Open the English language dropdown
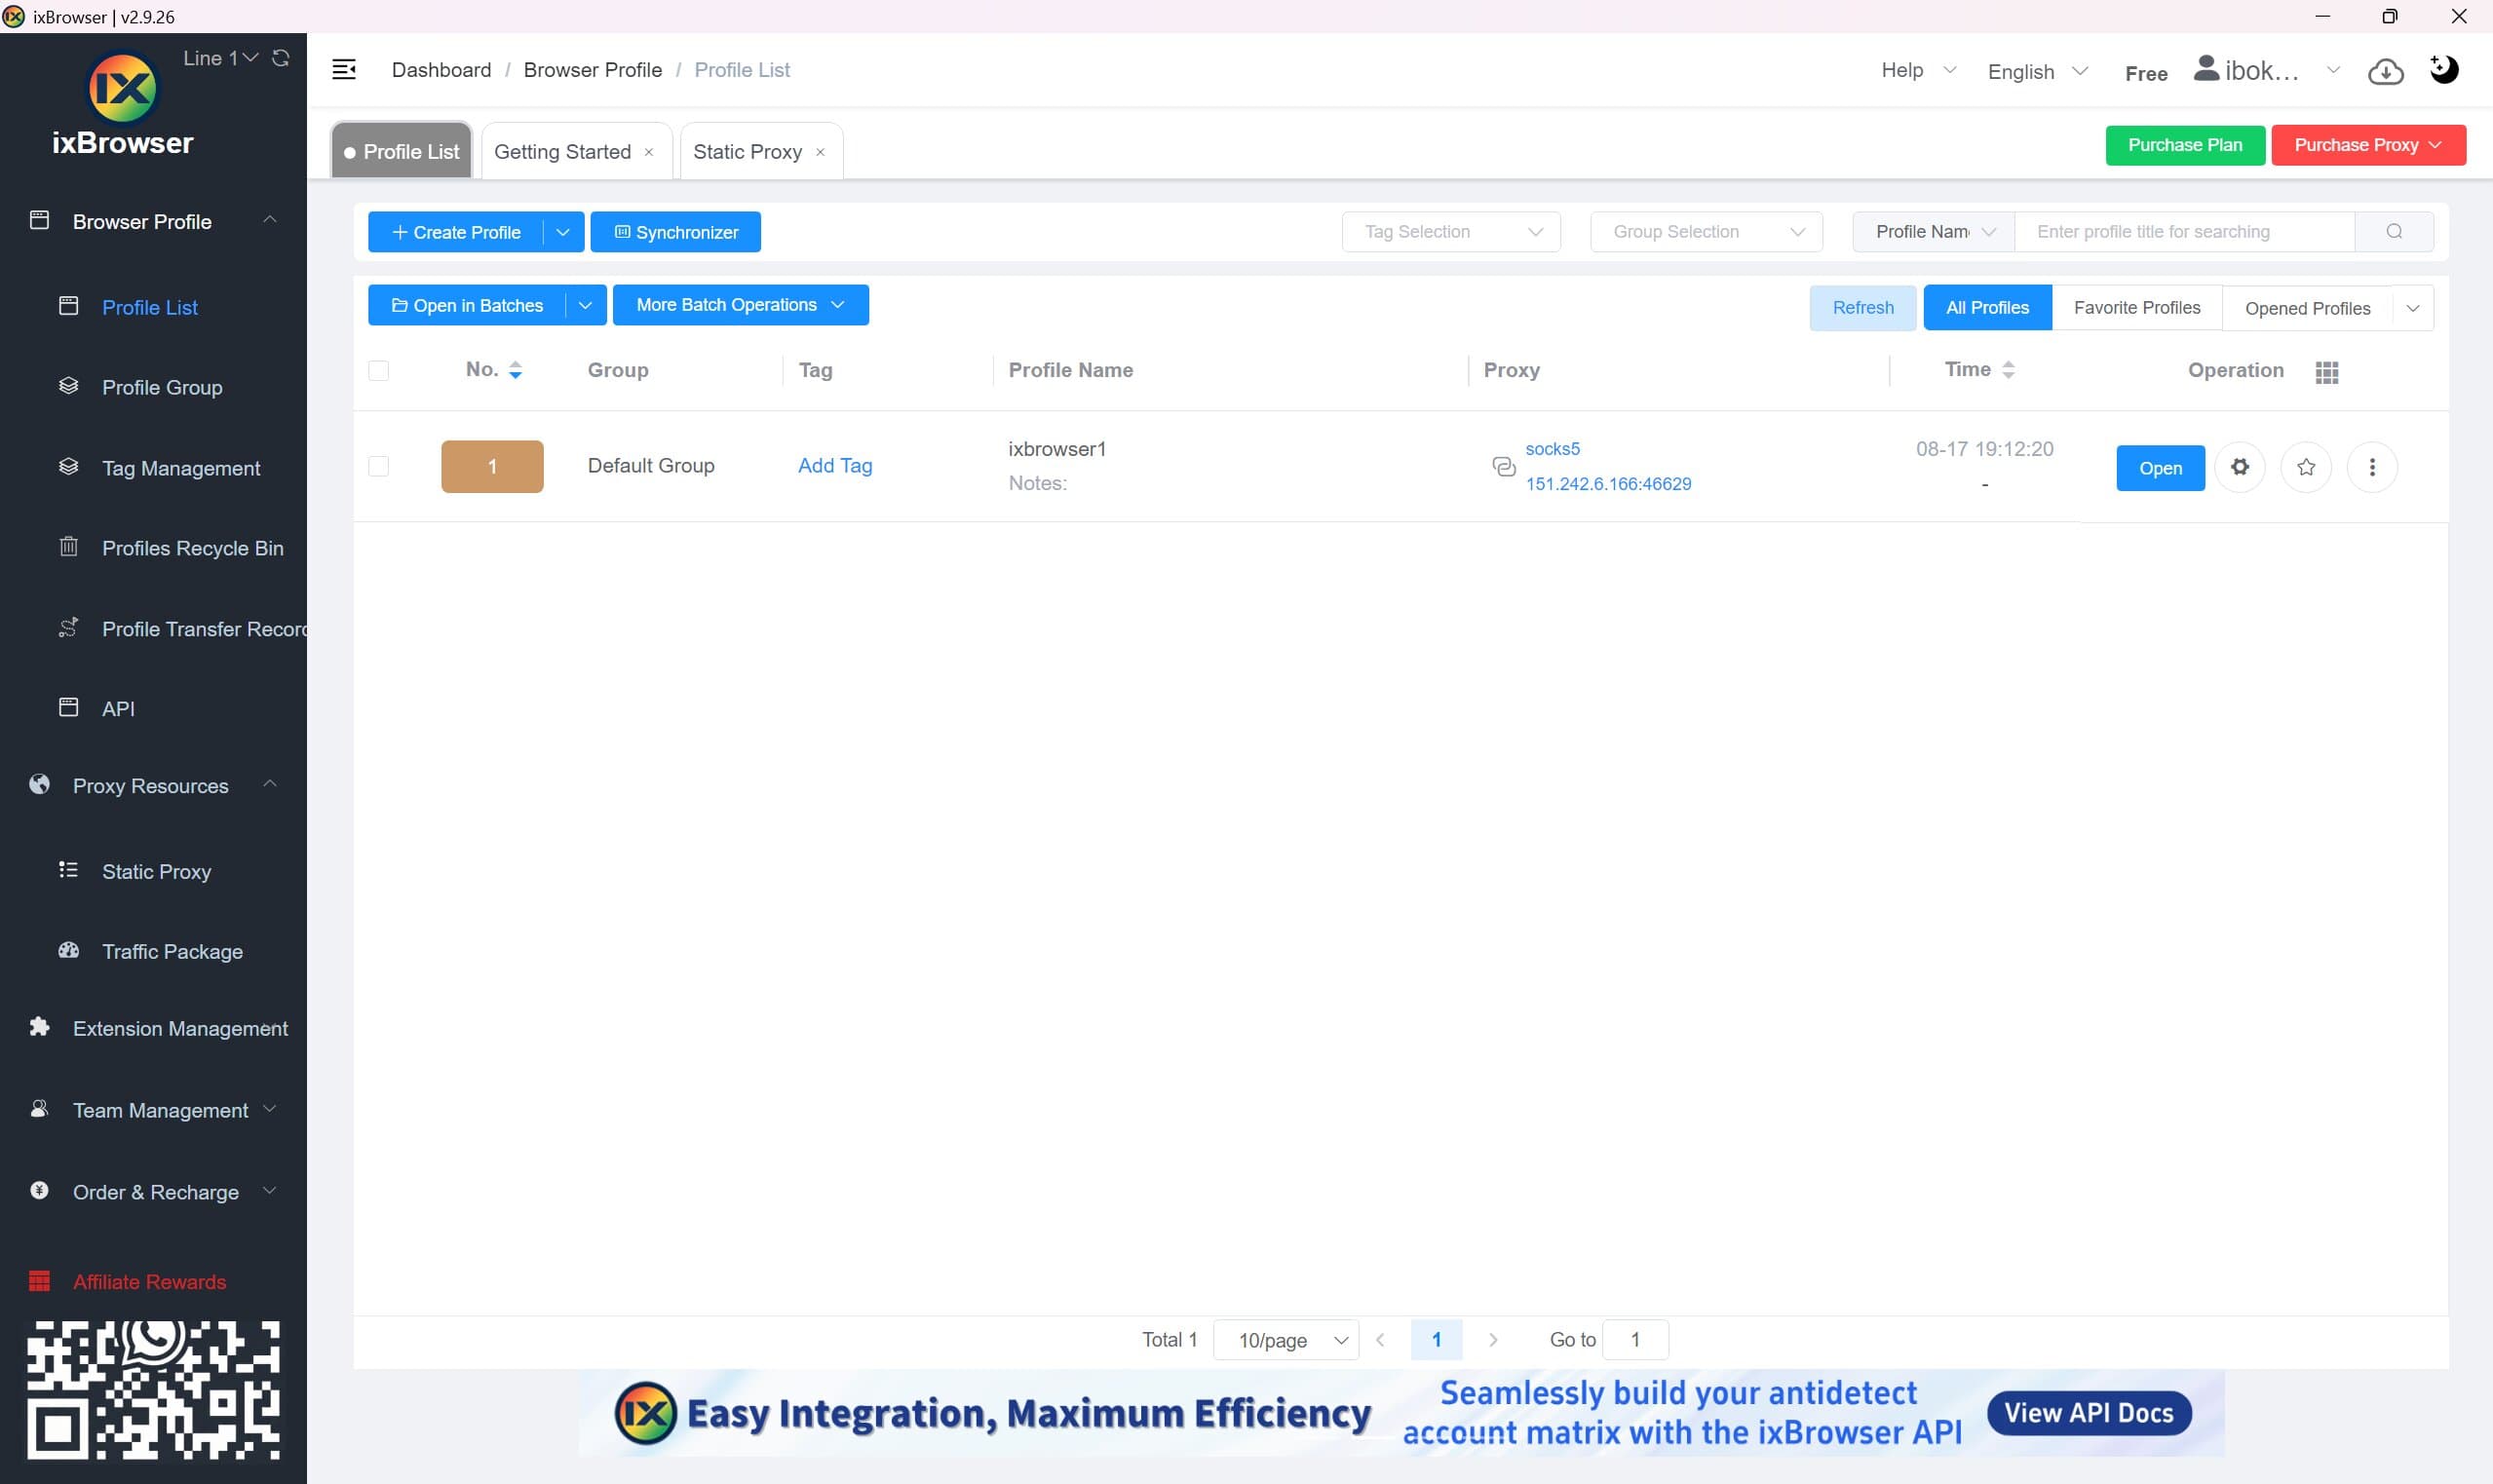 [2037, 71]
